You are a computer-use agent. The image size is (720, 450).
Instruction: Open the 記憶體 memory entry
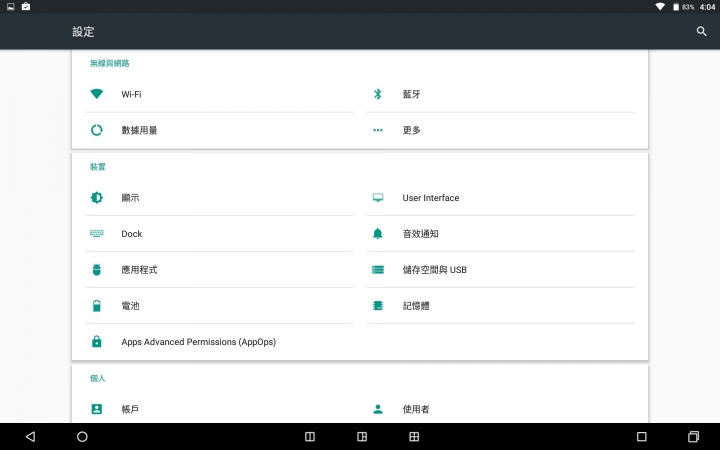(501, 305)
